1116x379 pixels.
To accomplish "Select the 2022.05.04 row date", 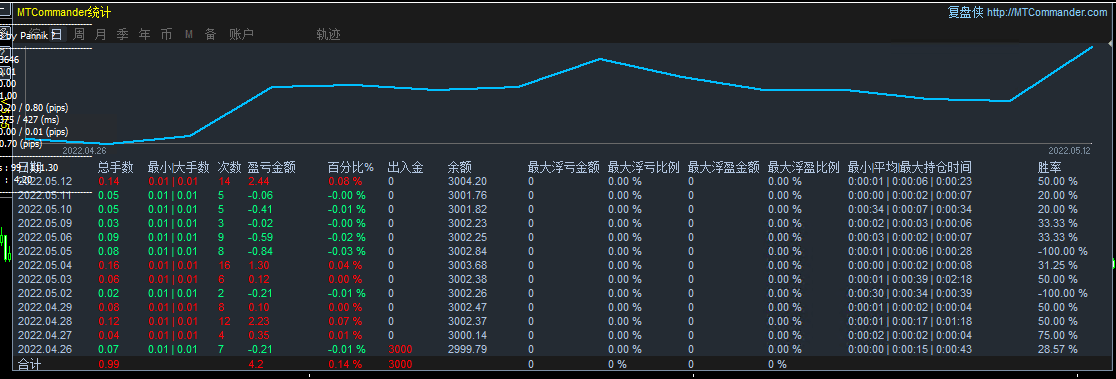I will tap(45, 265).
